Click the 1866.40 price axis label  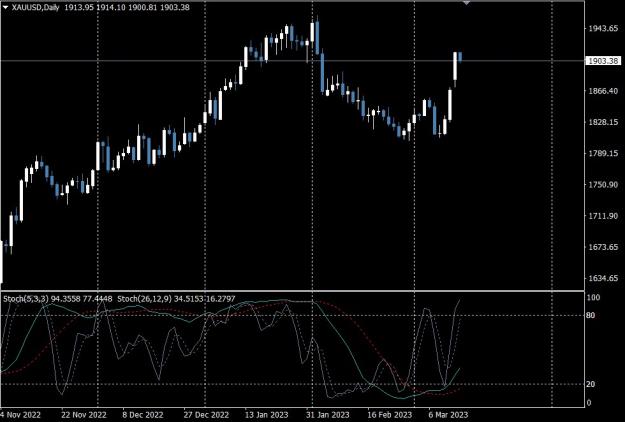(603, 91)
